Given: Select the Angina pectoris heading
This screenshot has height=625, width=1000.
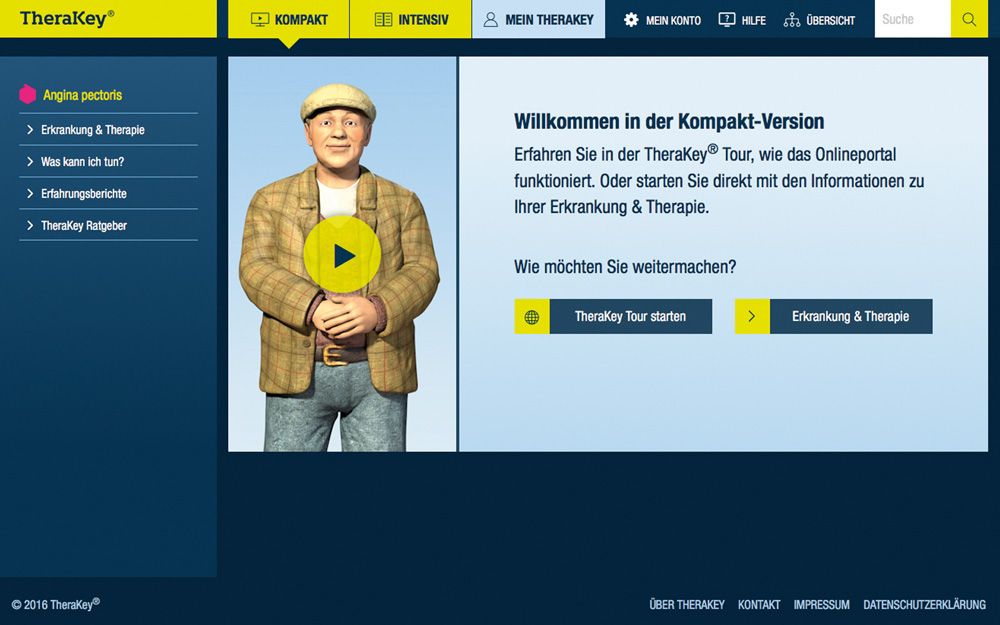Looking at the screenshot, I should click(82, 95).
